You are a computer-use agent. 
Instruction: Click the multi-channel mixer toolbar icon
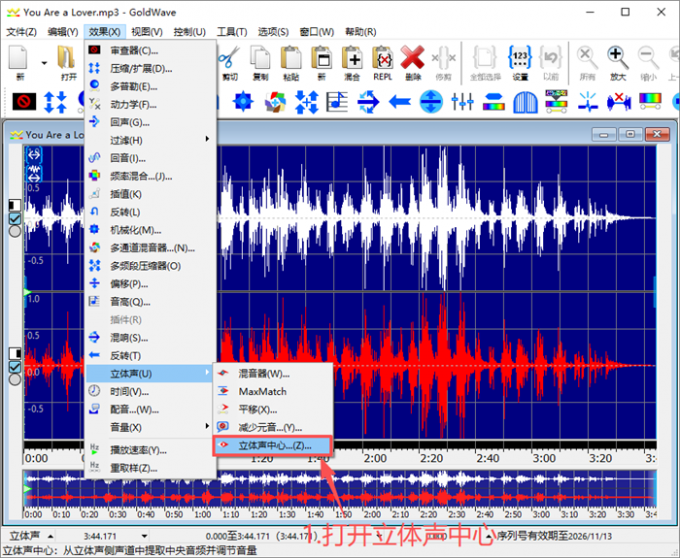click(275, 101)
